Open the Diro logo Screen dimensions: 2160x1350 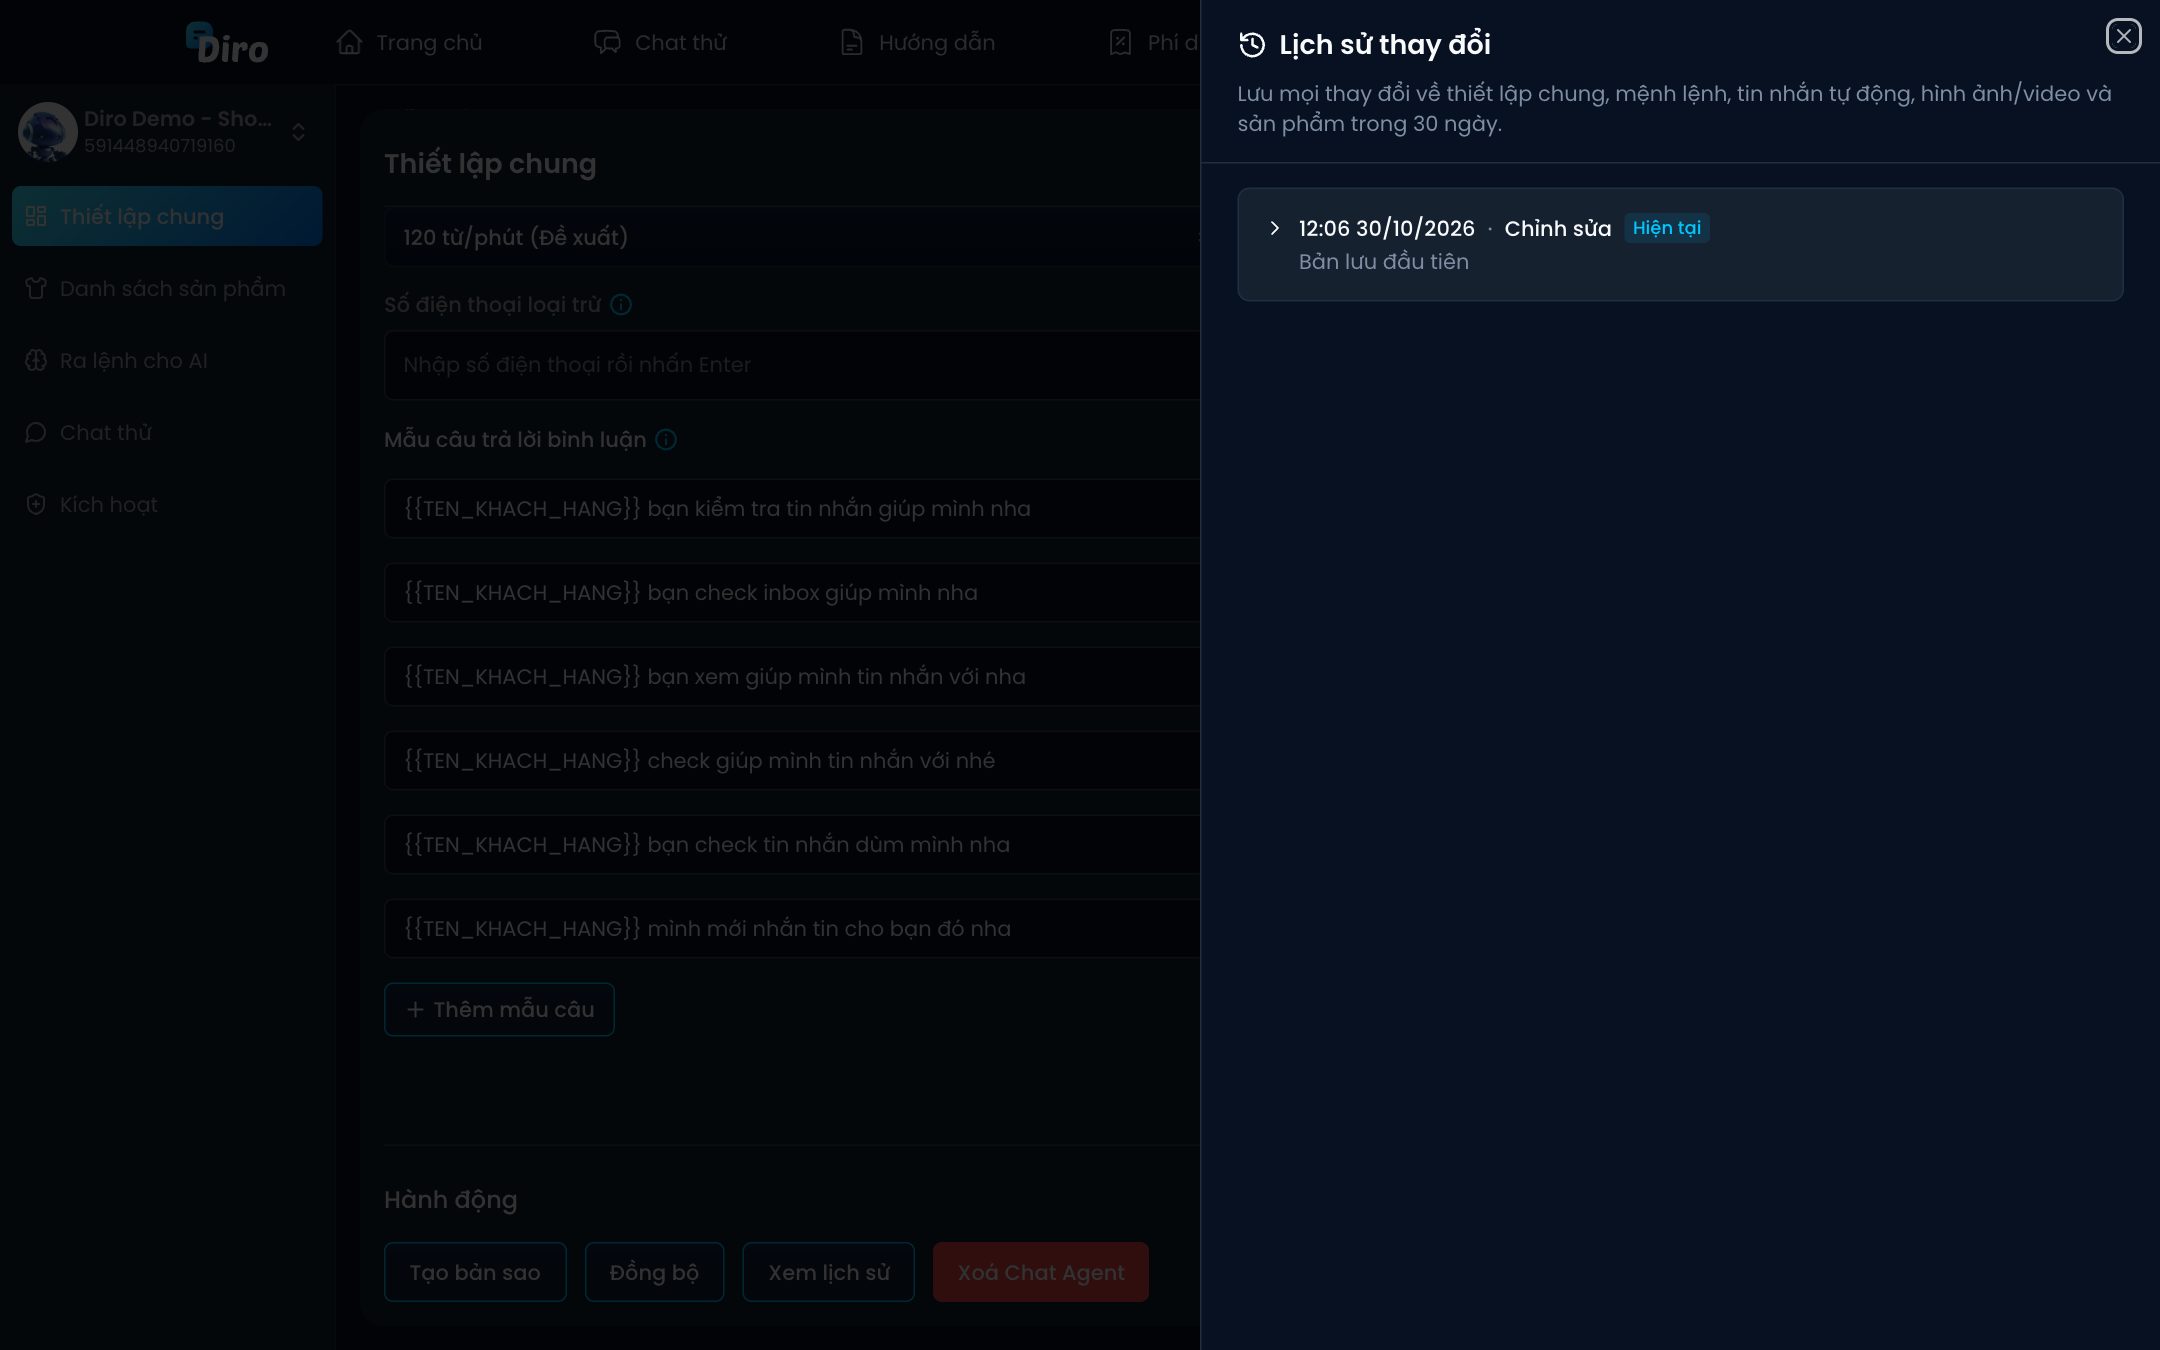pyautogui.click(x=227, y=43)
